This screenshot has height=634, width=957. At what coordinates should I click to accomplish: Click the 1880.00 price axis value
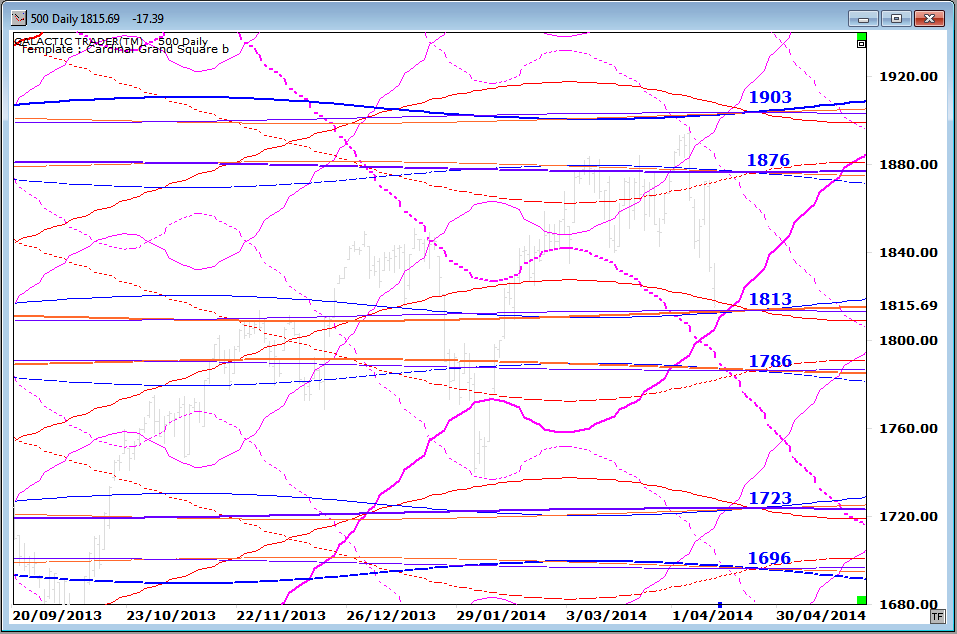pyautogui.click(x=908, y=164)
